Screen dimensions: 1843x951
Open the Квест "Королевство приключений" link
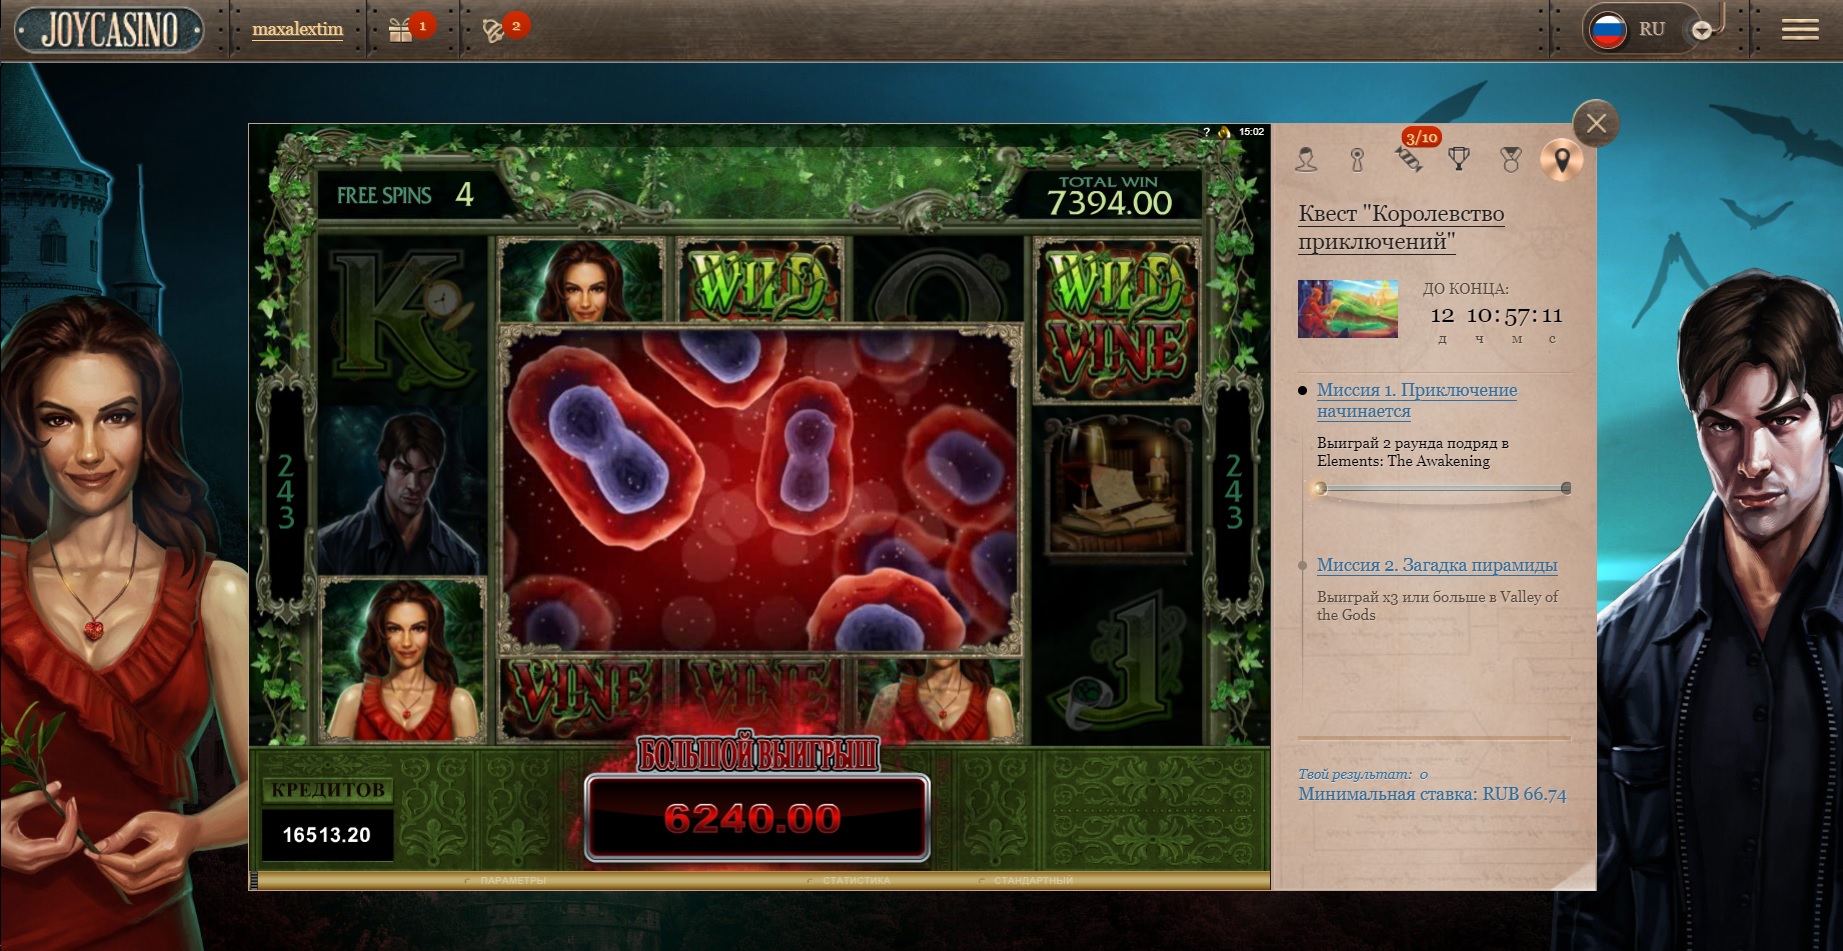pyautogui.click(x=1400, y=227)
